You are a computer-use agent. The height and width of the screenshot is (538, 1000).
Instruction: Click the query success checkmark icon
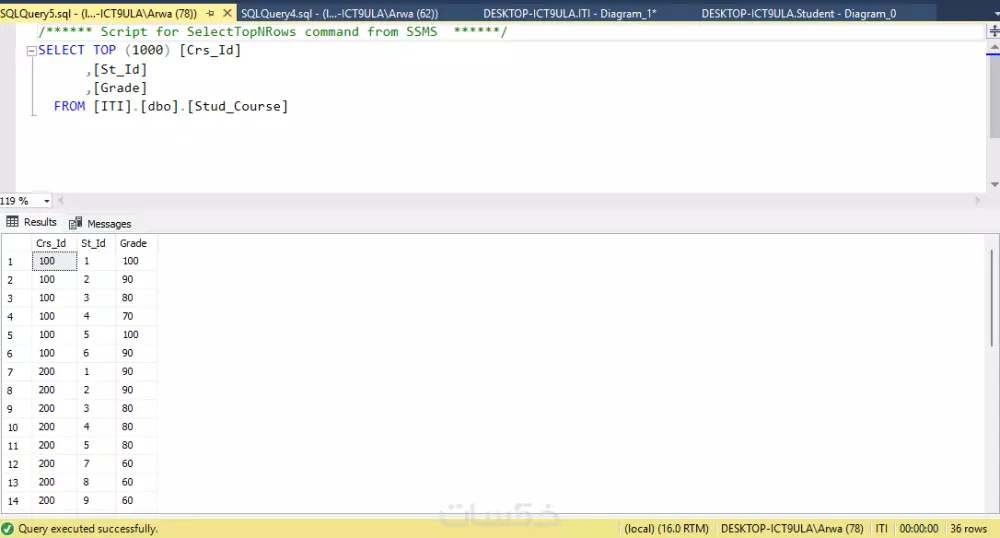8,528
